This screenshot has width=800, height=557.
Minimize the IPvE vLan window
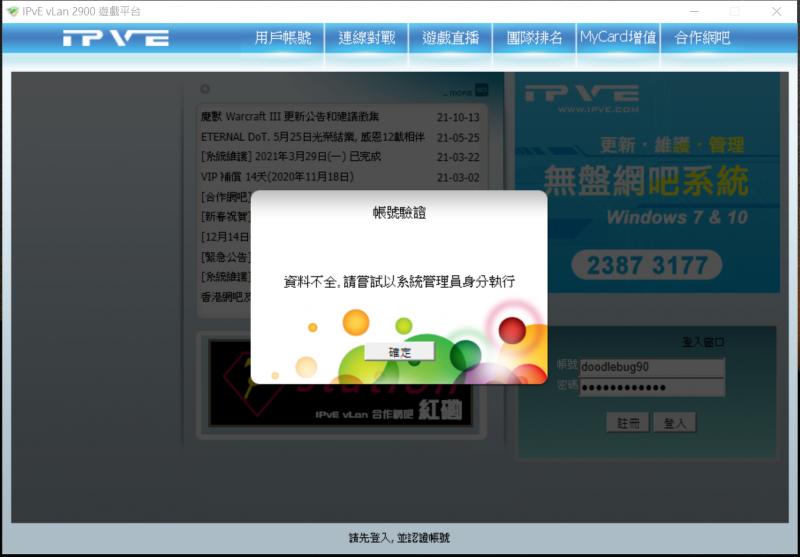coord(694,11)
